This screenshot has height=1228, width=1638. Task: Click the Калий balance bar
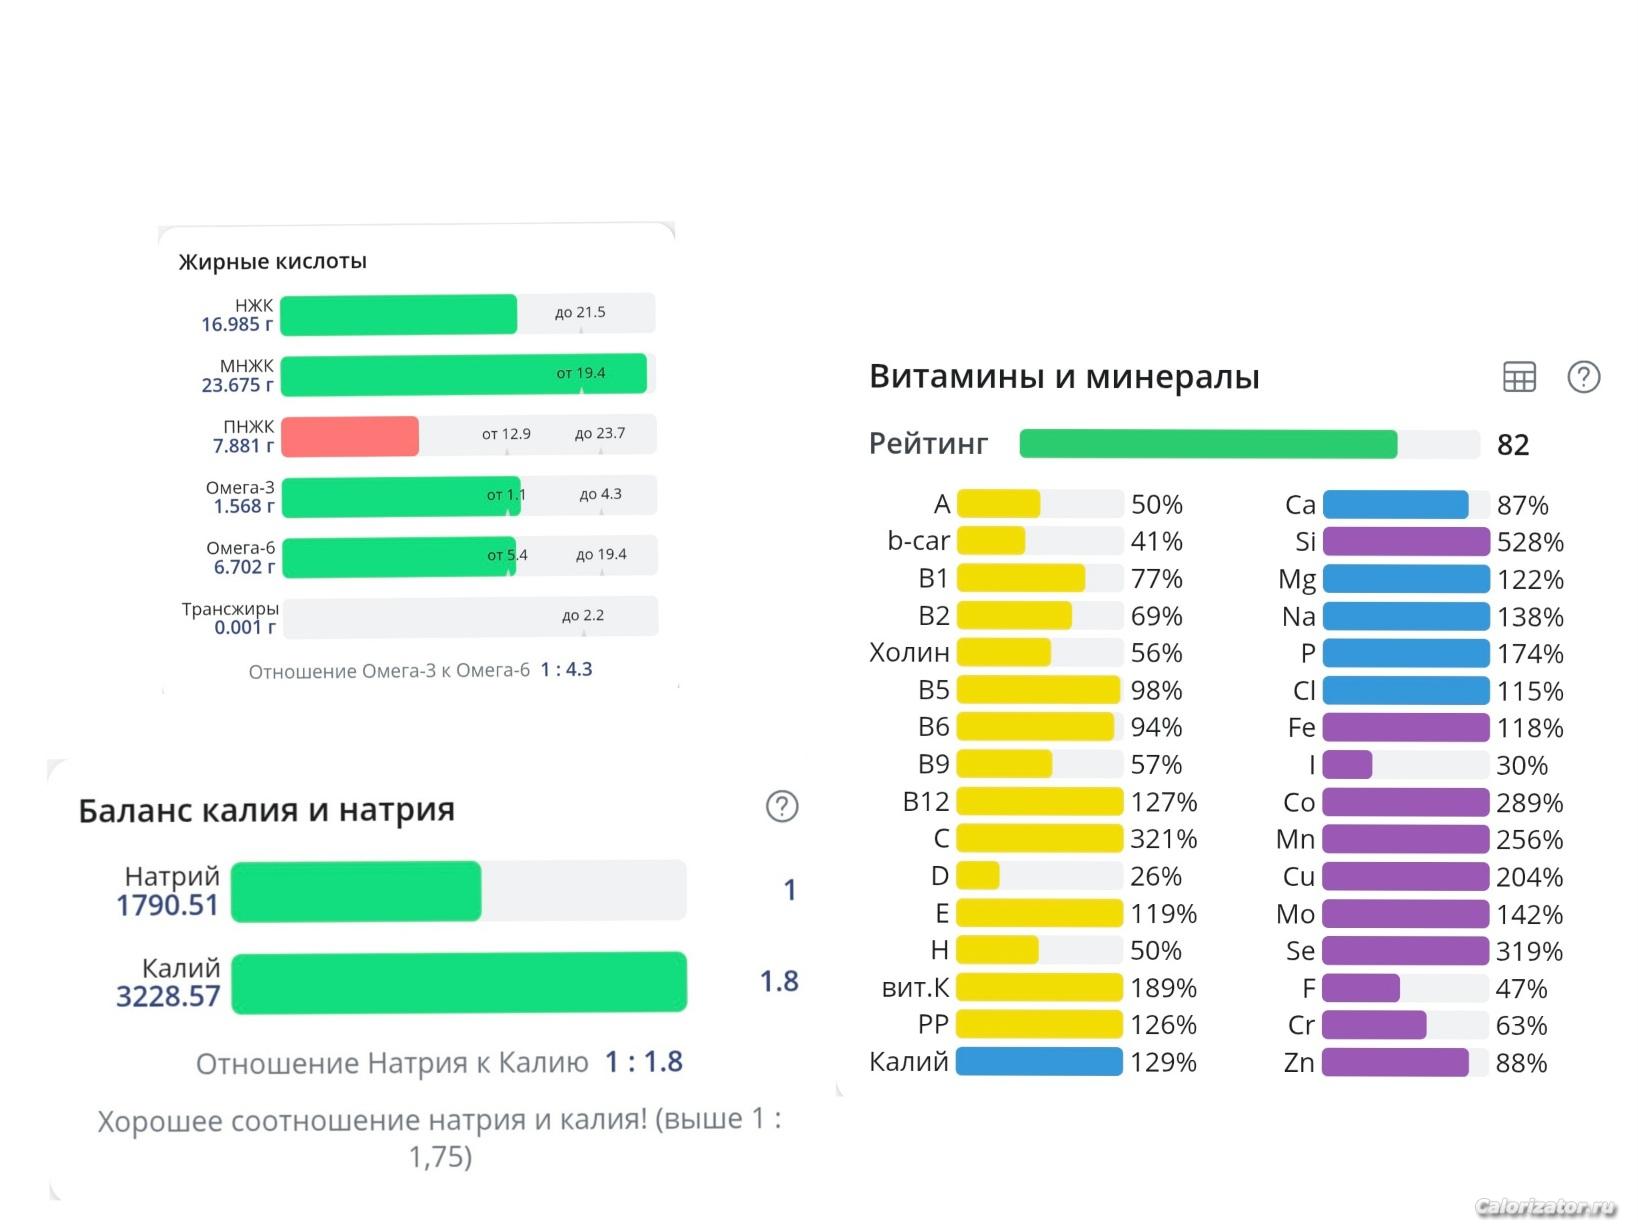click(459, 983)
